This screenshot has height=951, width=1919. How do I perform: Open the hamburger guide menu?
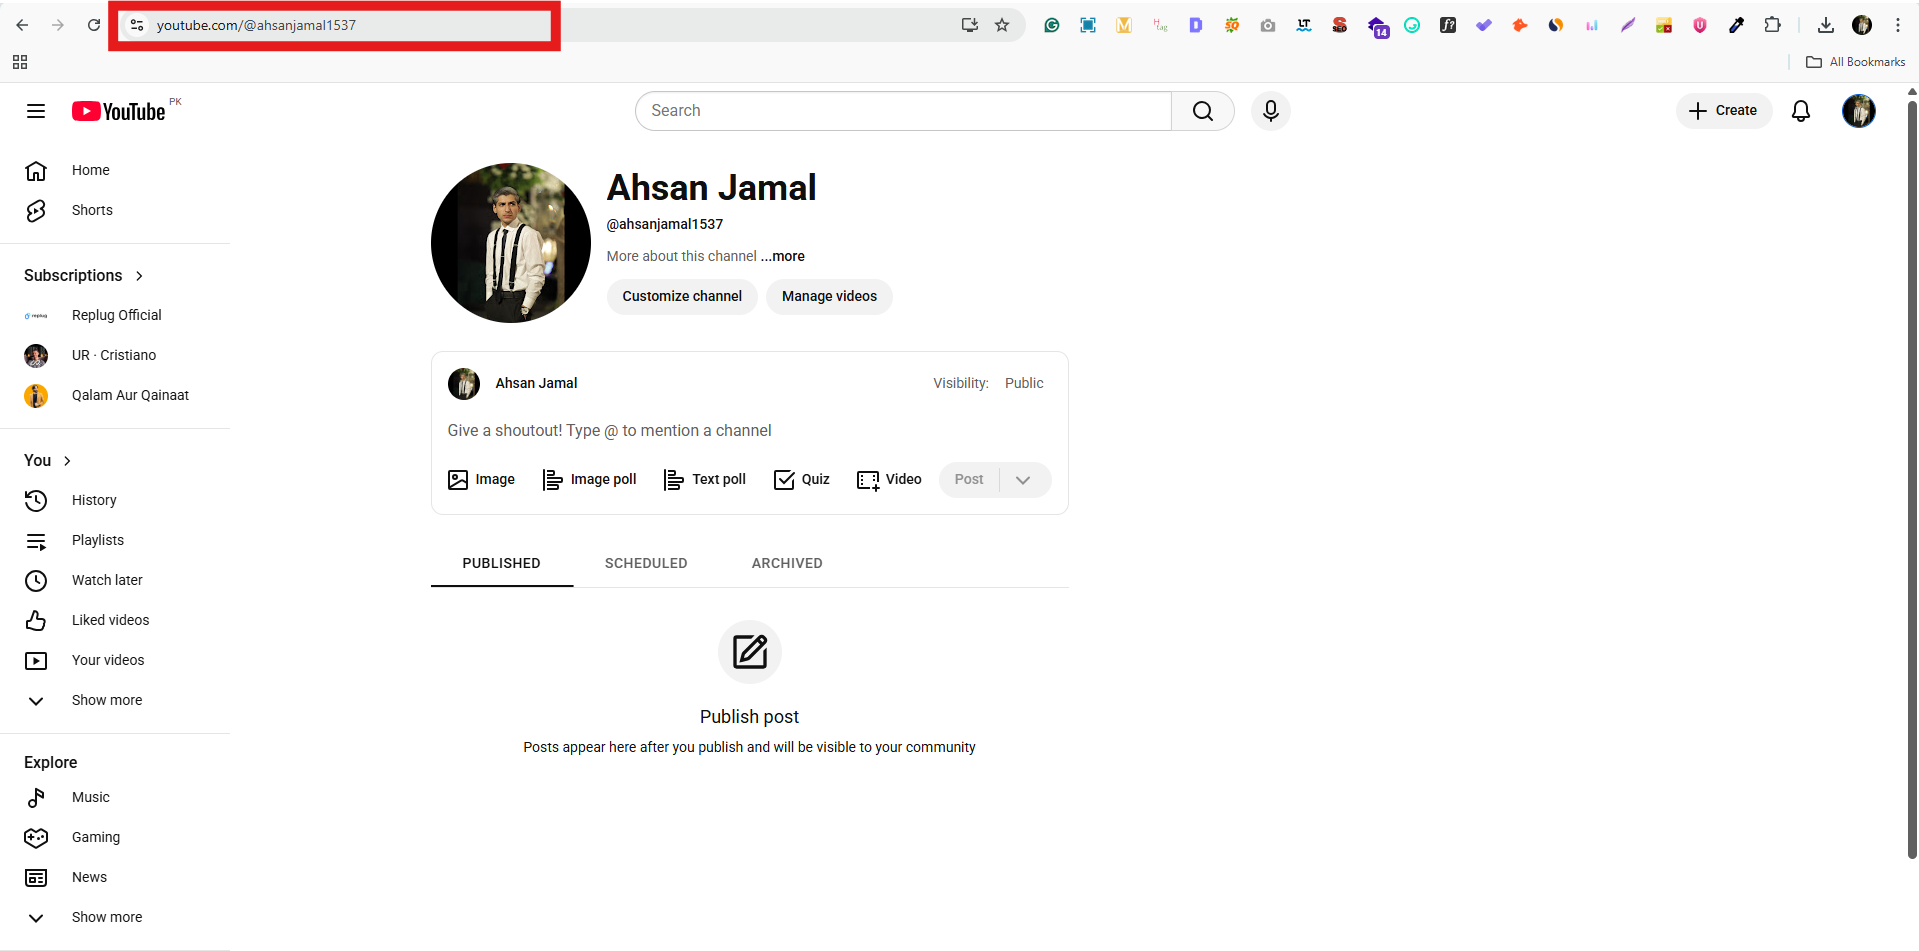pos(35,111)
